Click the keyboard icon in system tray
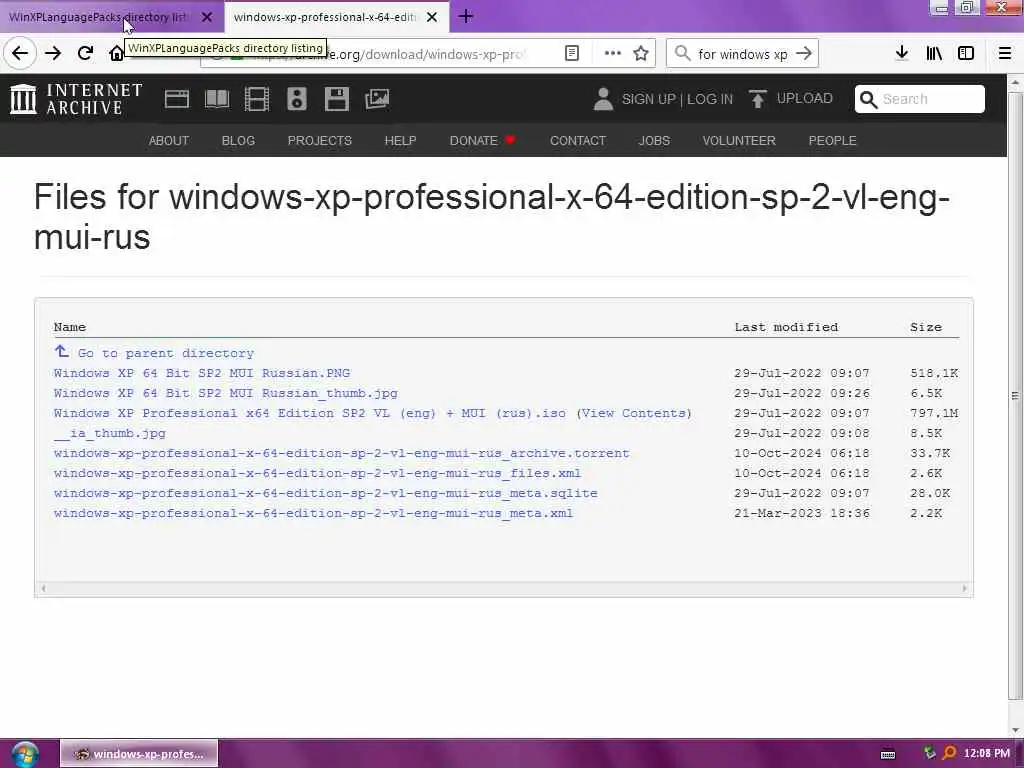1024x768 pixels. click(888, 754)
